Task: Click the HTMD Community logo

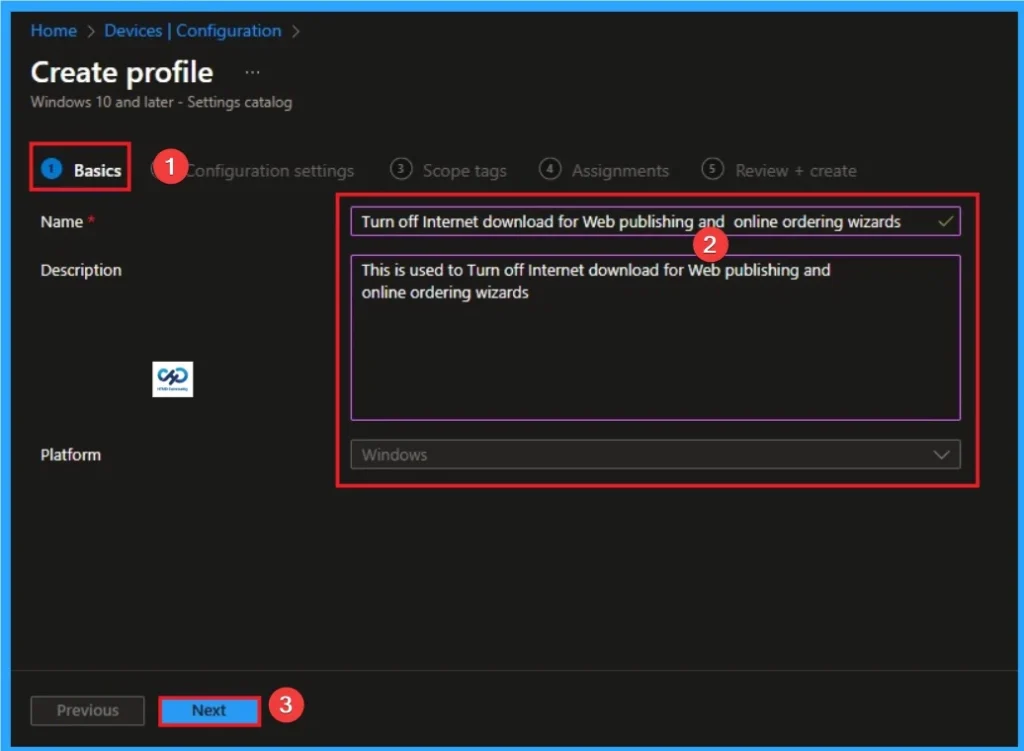Action: (x=172, y=379)
